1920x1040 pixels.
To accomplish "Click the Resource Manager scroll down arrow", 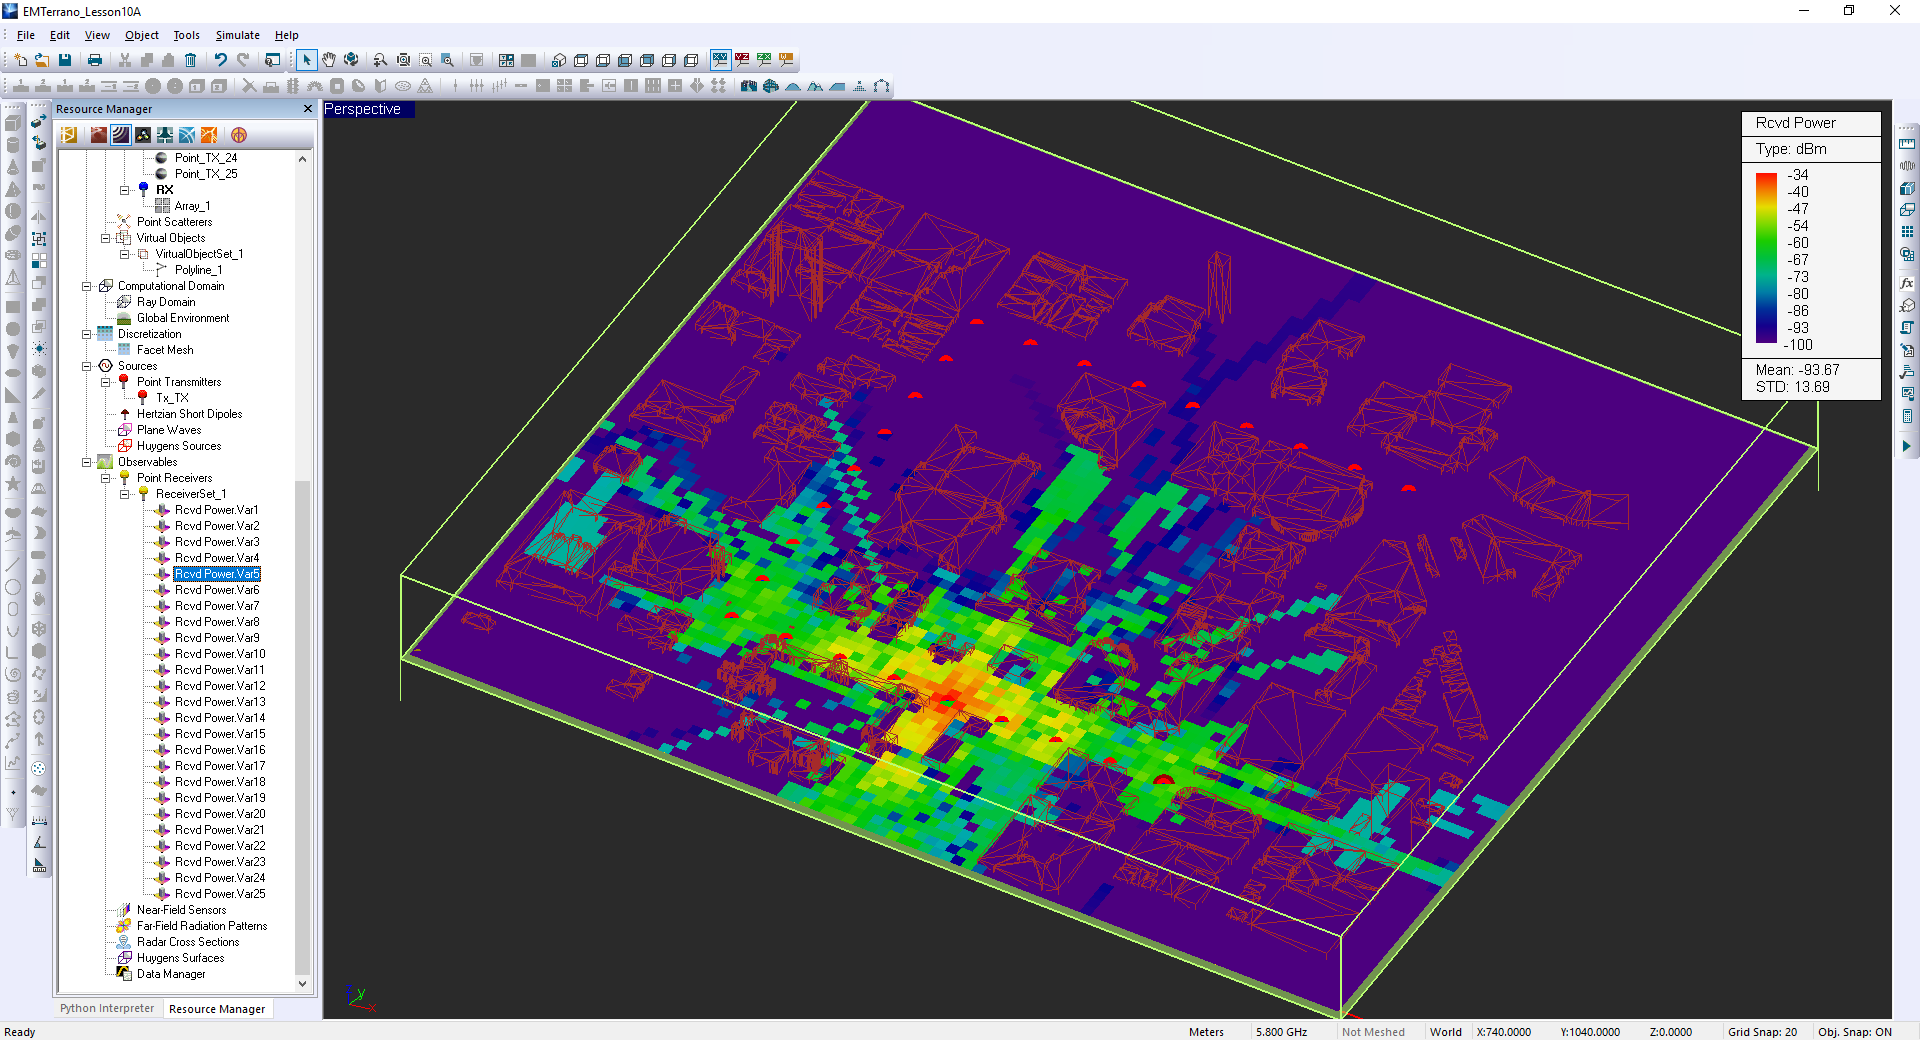I will click(x=302, y=984).
